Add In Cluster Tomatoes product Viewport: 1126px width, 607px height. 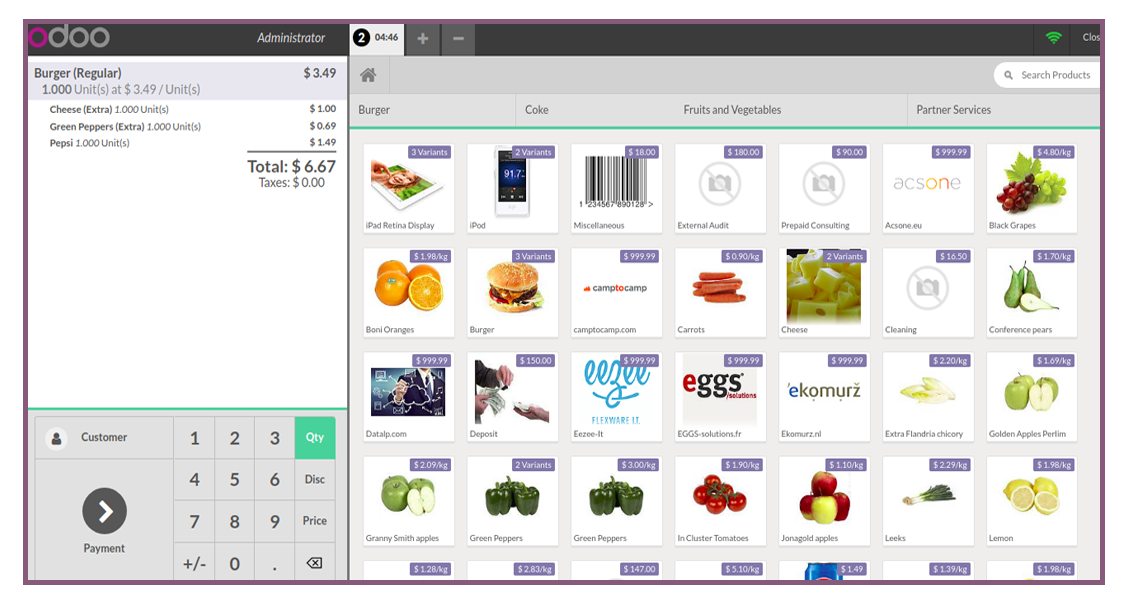tap(720, 500)
